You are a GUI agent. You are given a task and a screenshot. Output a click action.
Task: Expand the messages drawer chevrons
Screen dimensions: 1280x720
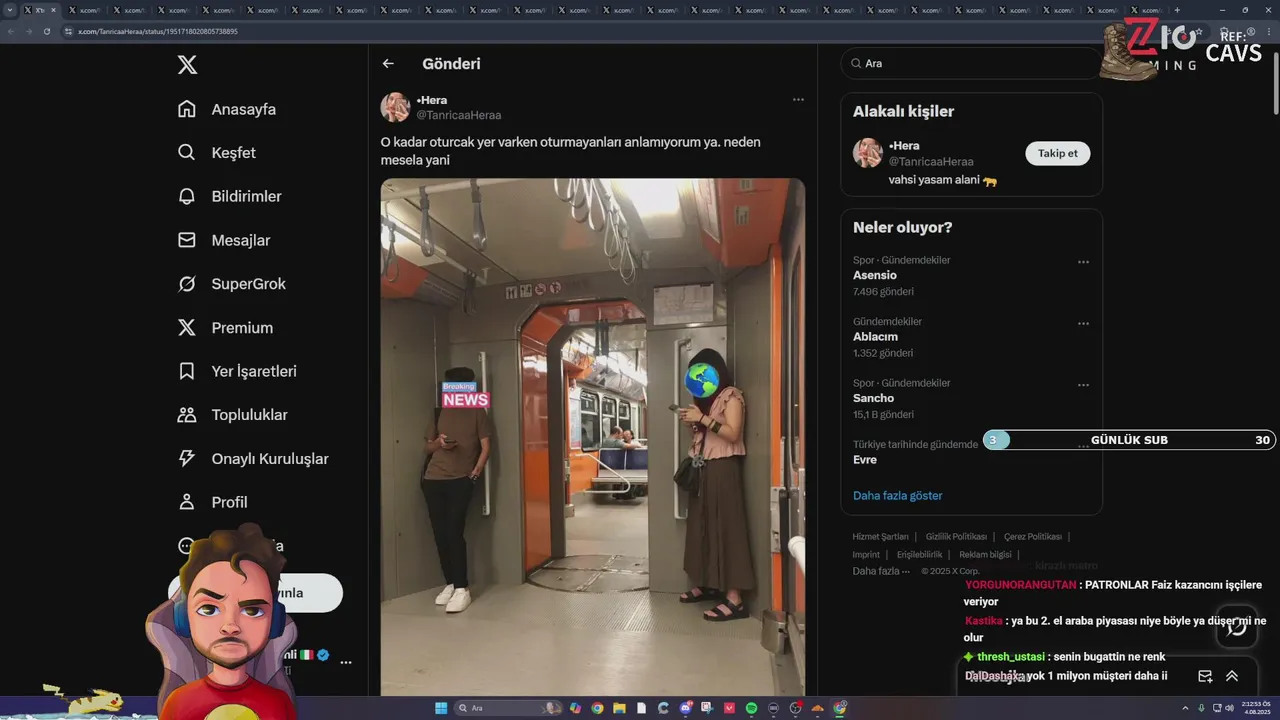(1232, 676)
